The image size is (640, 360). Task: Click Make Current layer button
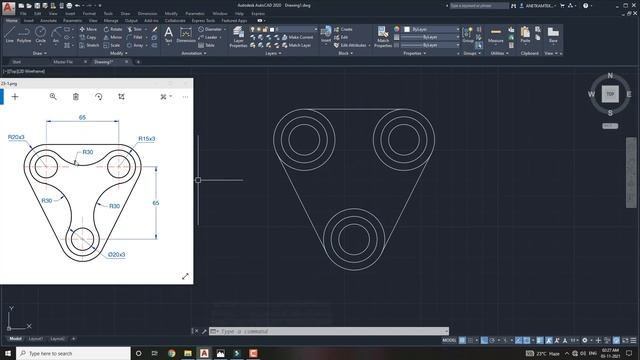pyautogui.click(x=298, y=37)
